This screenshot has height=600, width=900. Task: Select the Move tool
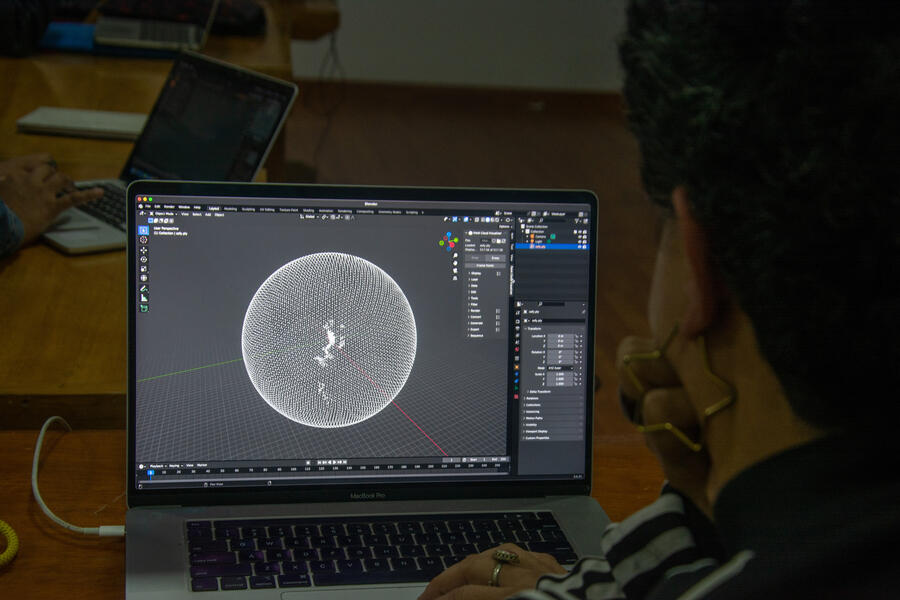click(x=143, y=250)
